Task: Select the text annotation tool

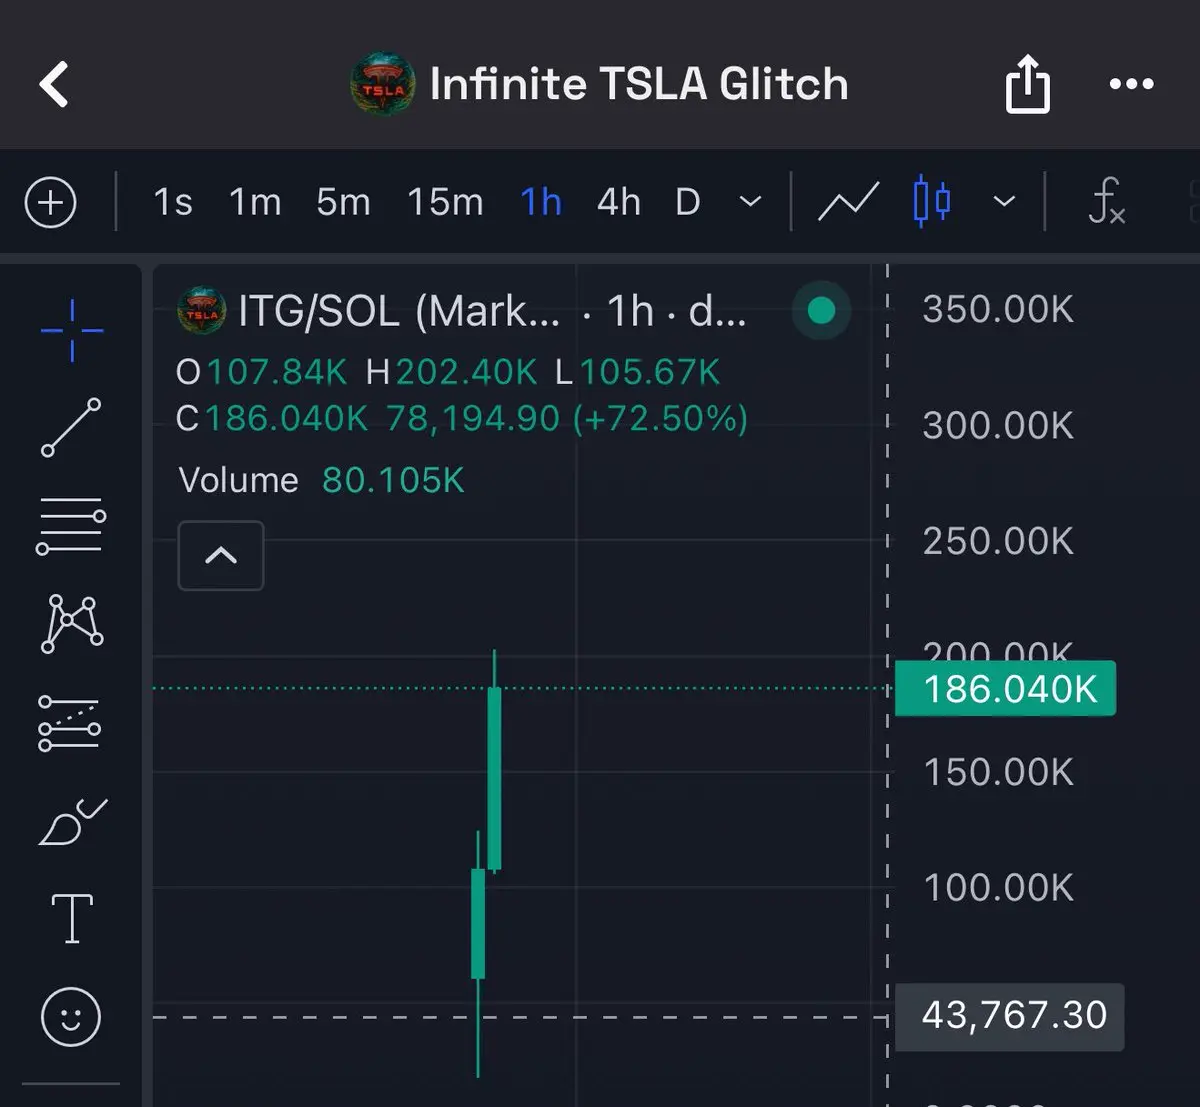Action: coord(72,919)
